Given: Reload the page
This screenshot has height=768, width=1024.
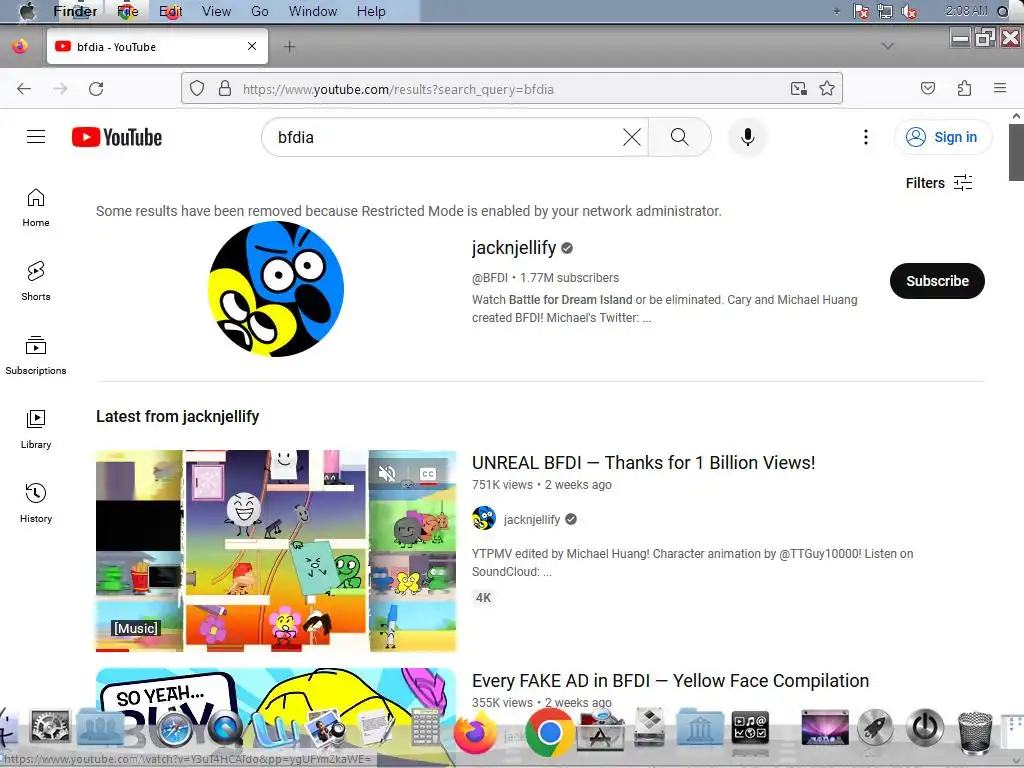Looking at the screenshot, I should click(x=96, y=89).
